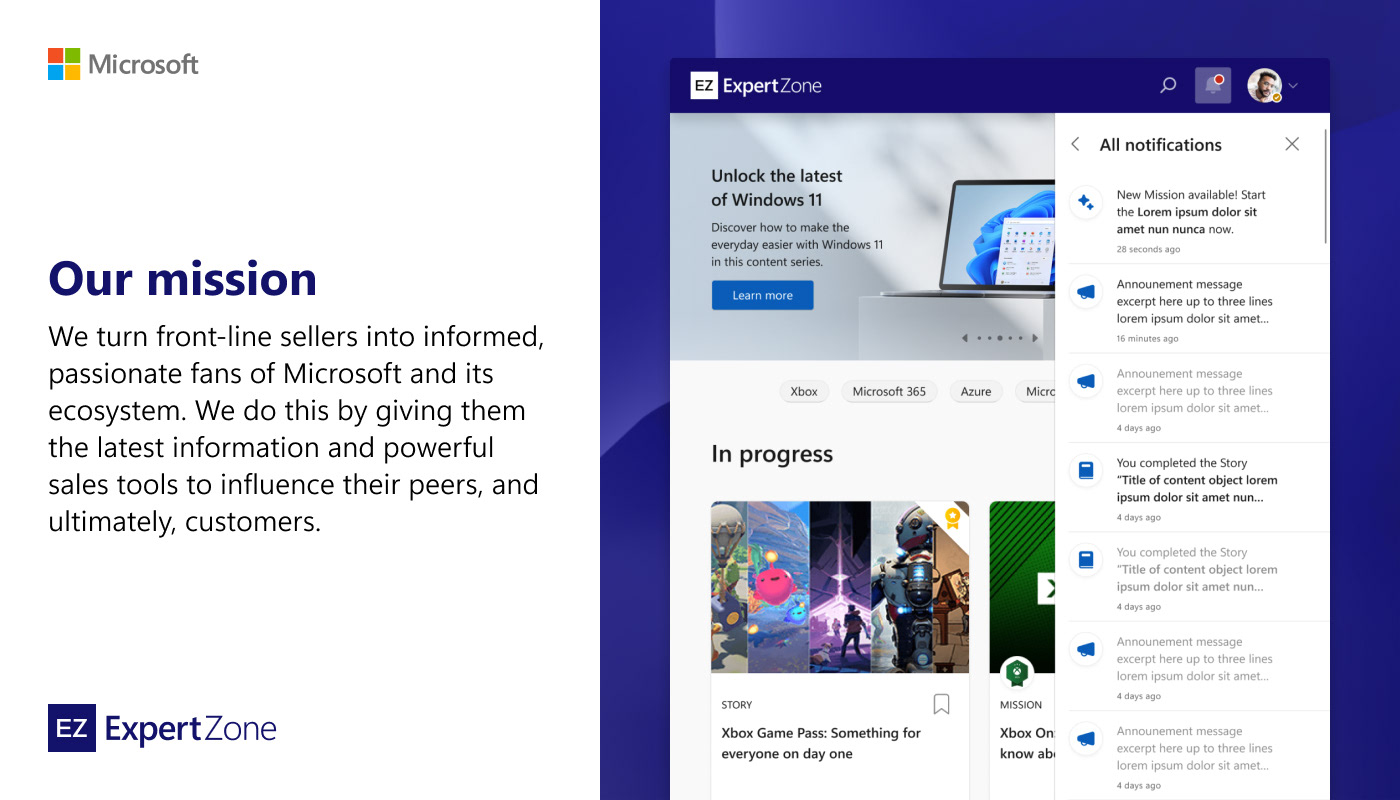
Task: Close the All notifications panel
Action: [1292, 144]
